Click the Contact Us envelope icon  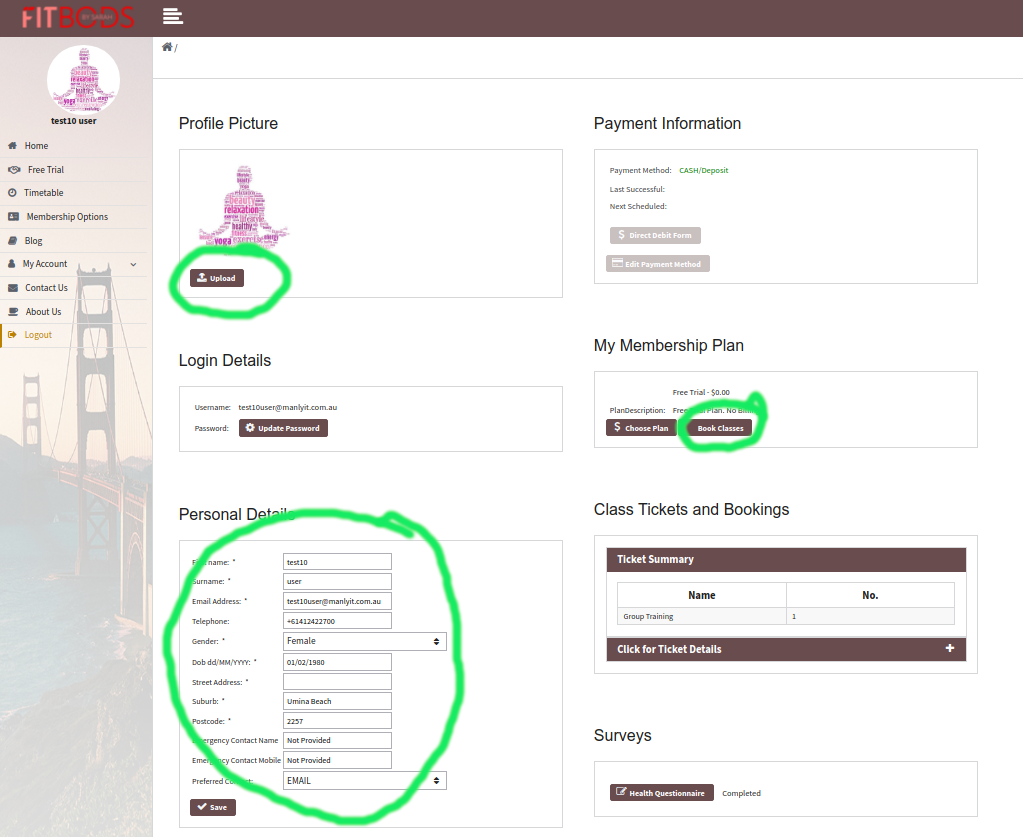tap(13, 288)
